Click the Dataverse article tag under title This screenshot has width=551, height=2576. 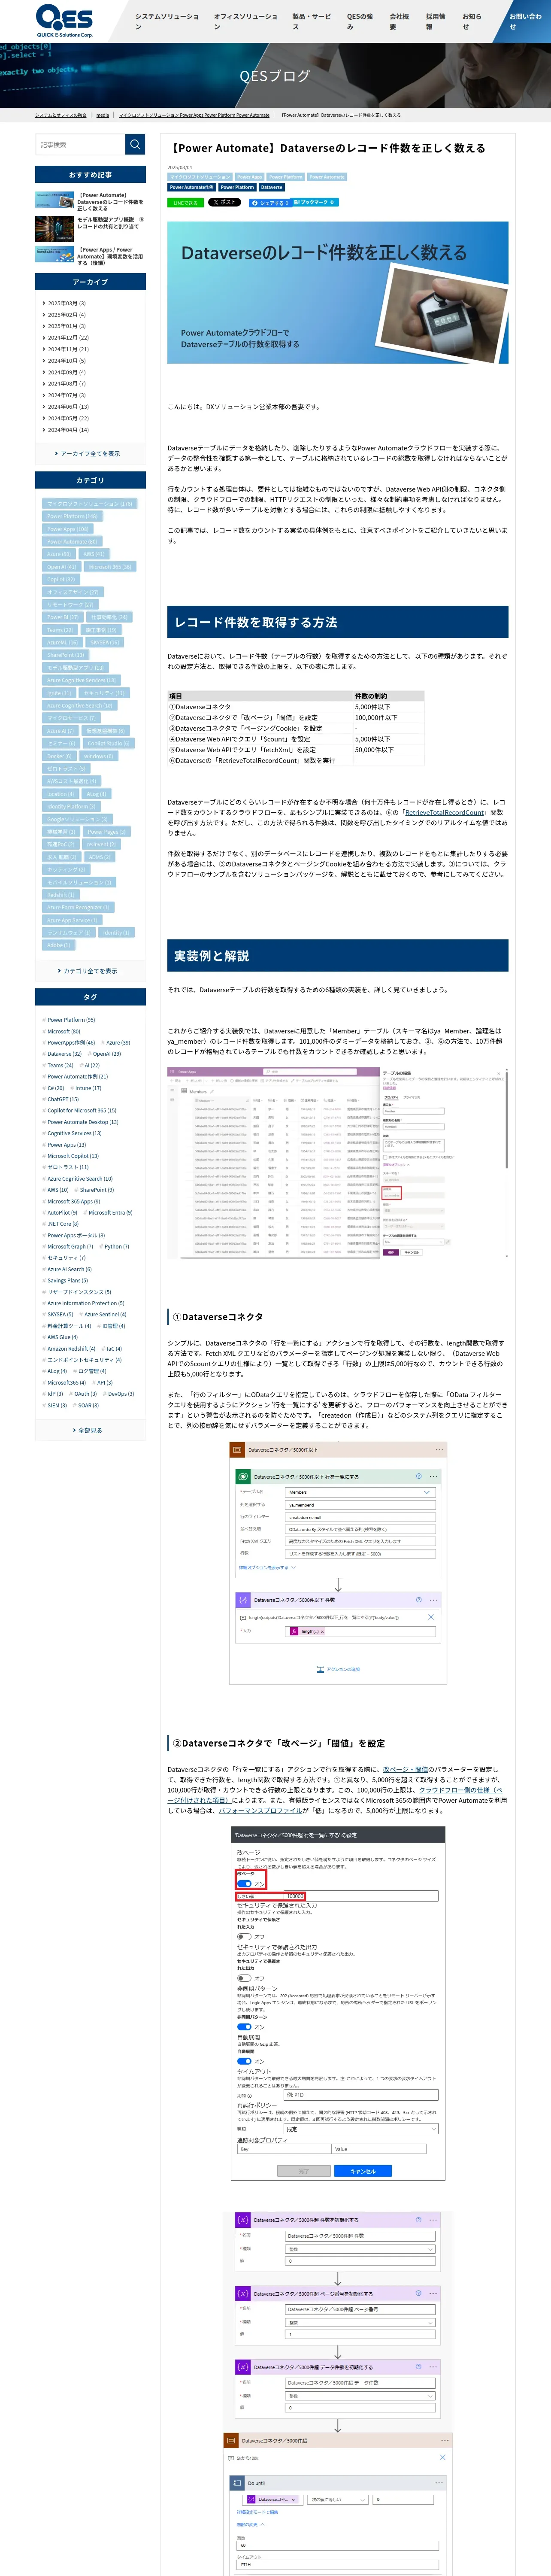coord(272,187)
